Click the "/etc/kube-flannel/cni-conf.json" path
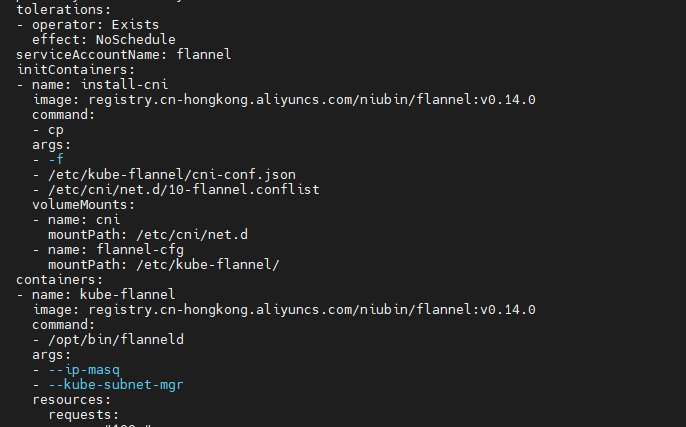The width and height of the screenshot is (686, 427). tap(172, 174)
